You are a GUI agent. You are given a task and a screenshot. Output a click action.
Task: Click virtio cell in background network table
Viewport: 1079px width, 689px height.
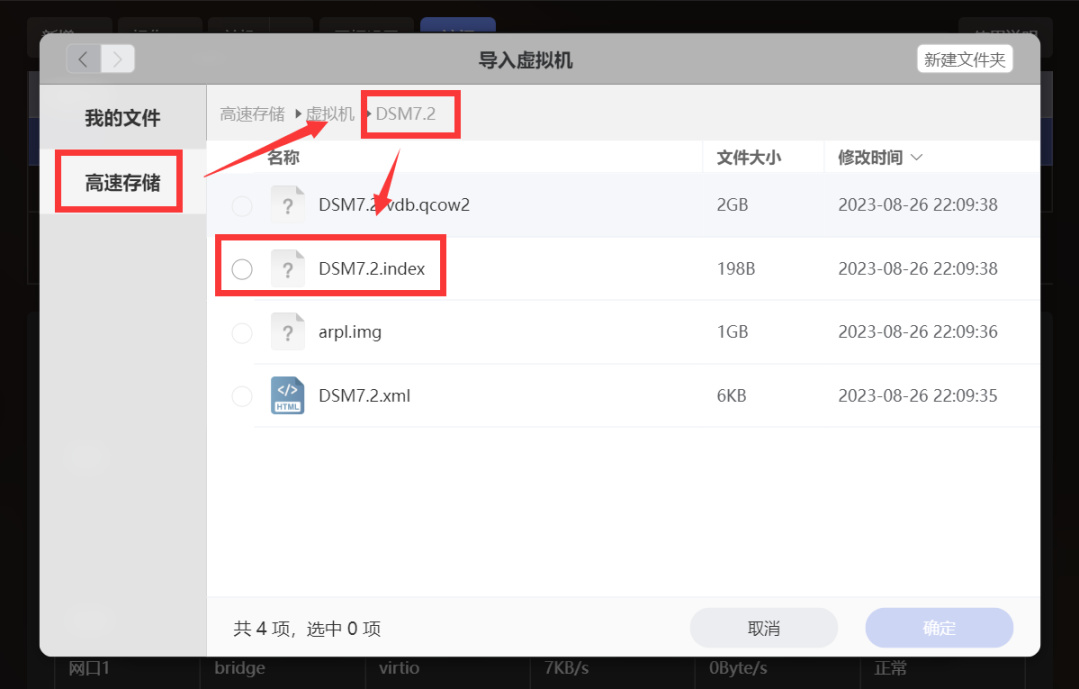pos(398,668)
